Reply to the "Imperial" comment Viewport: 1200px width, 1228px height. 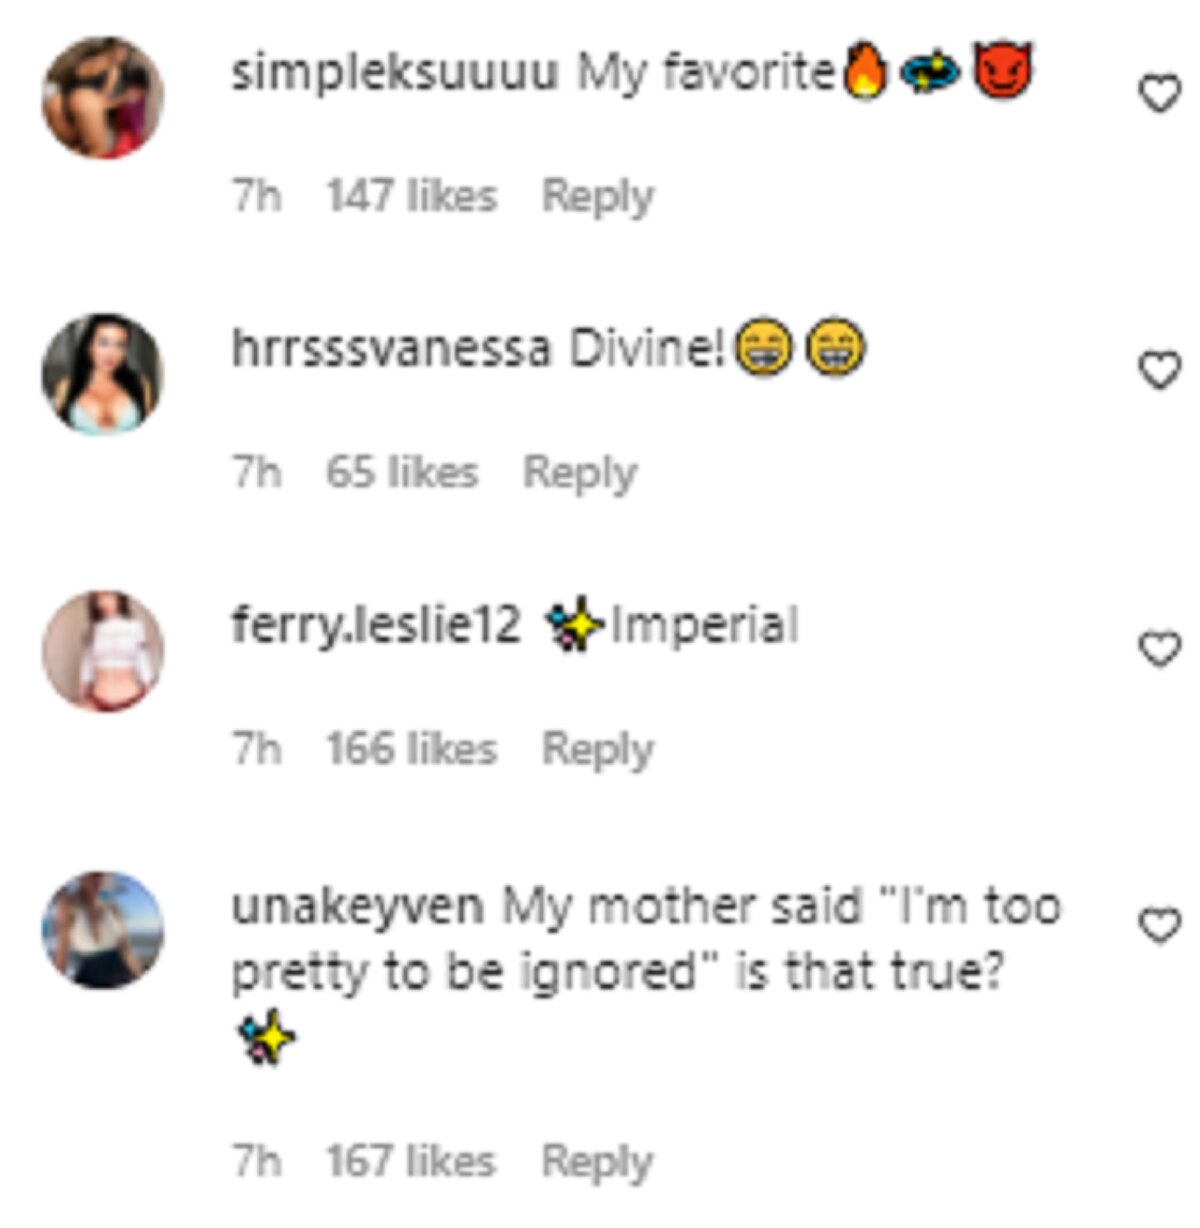(597, 750)
